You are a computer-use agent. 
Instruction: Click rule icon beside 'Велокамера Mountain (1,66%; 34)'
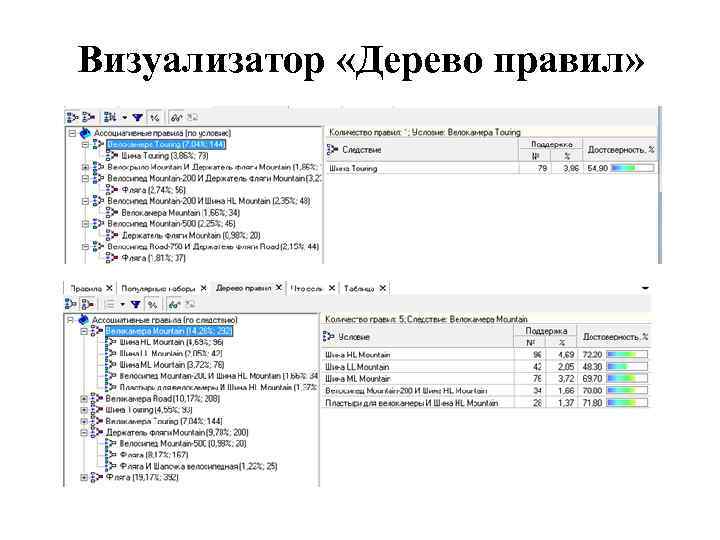pos(112,213)
